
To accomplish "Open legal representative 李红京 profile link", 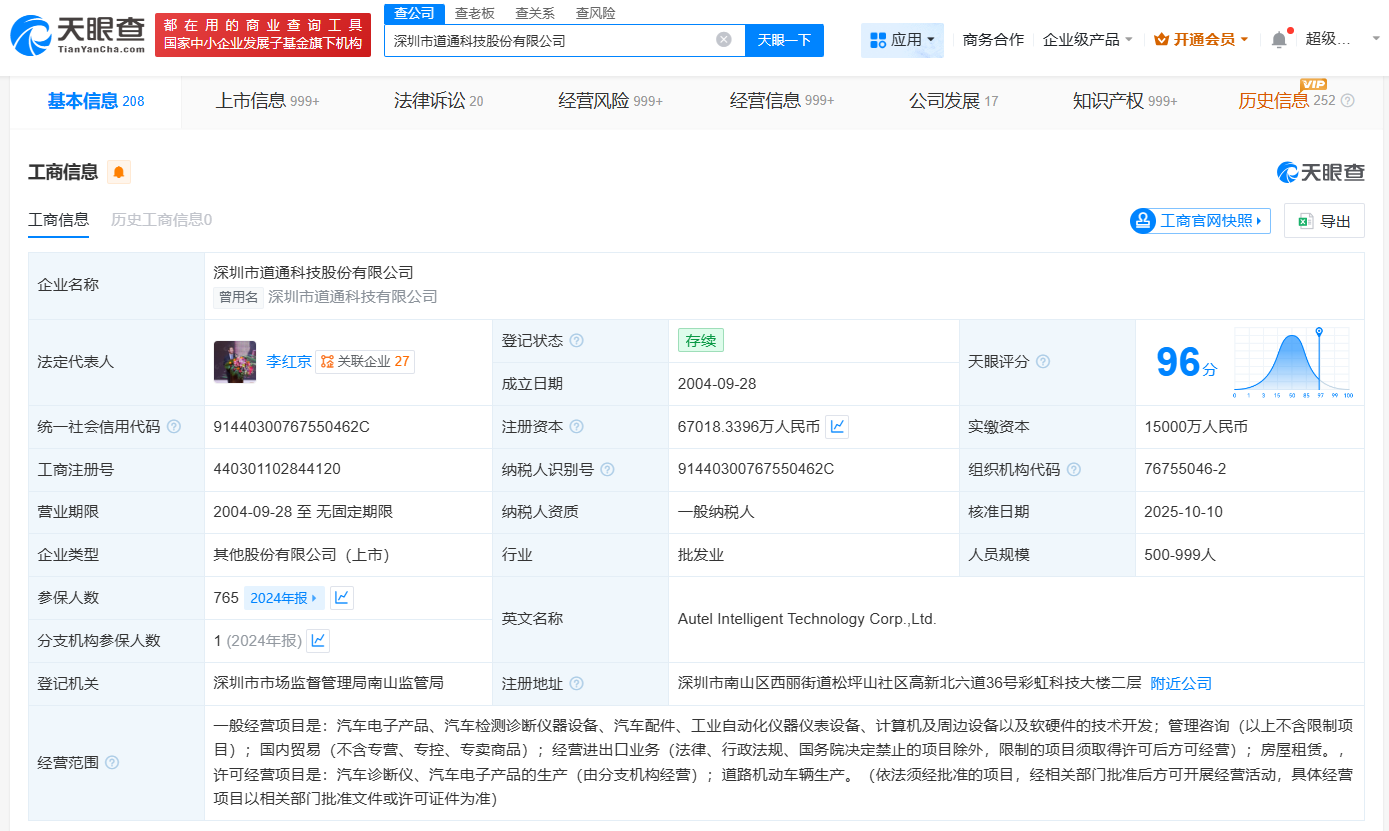I will 289,361.
